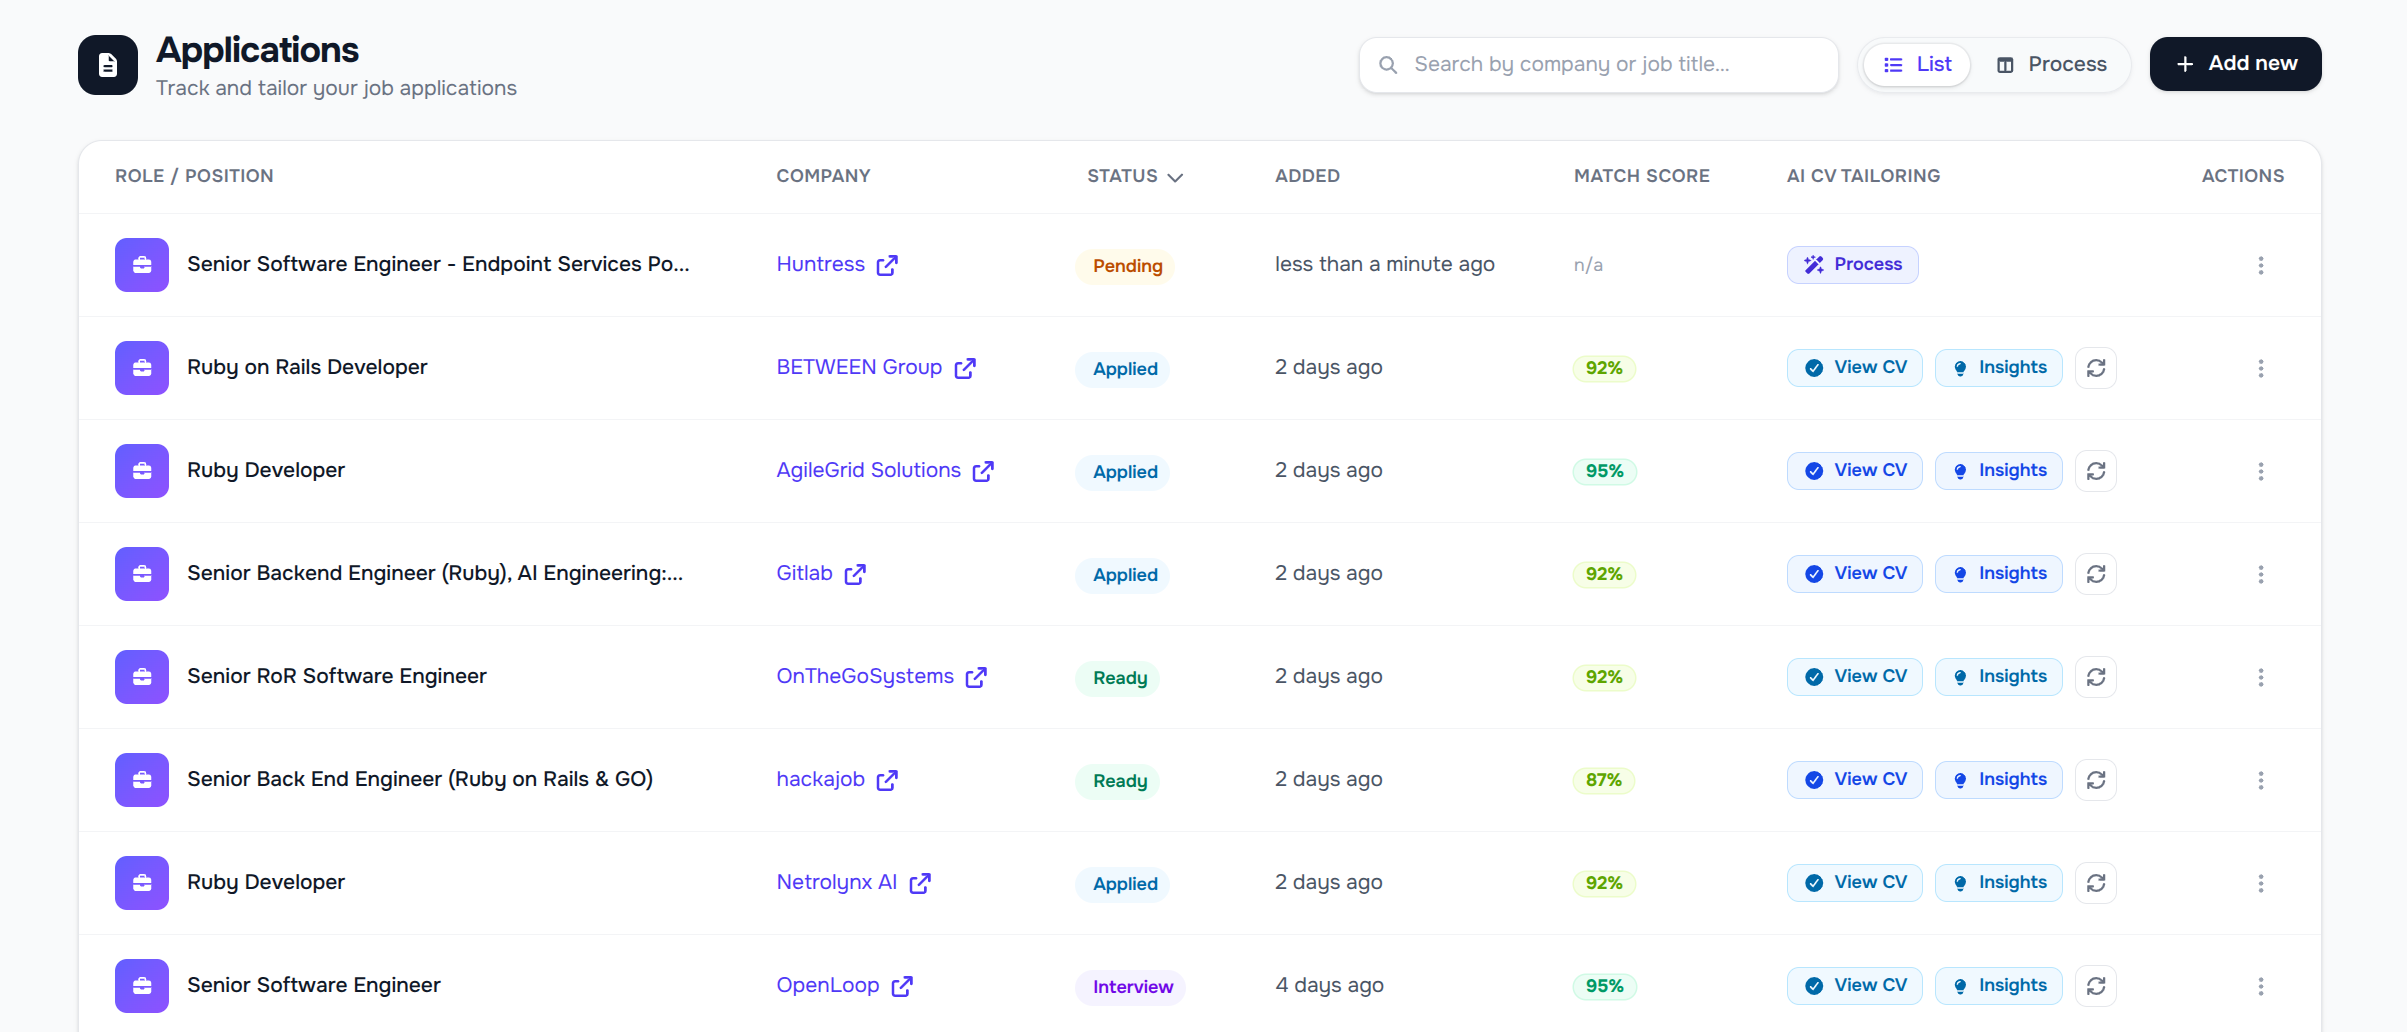Open BETWEEN Group external link icon
Image resolution: width=2407 pixels, height=1032 pixels.
point(965,368)
